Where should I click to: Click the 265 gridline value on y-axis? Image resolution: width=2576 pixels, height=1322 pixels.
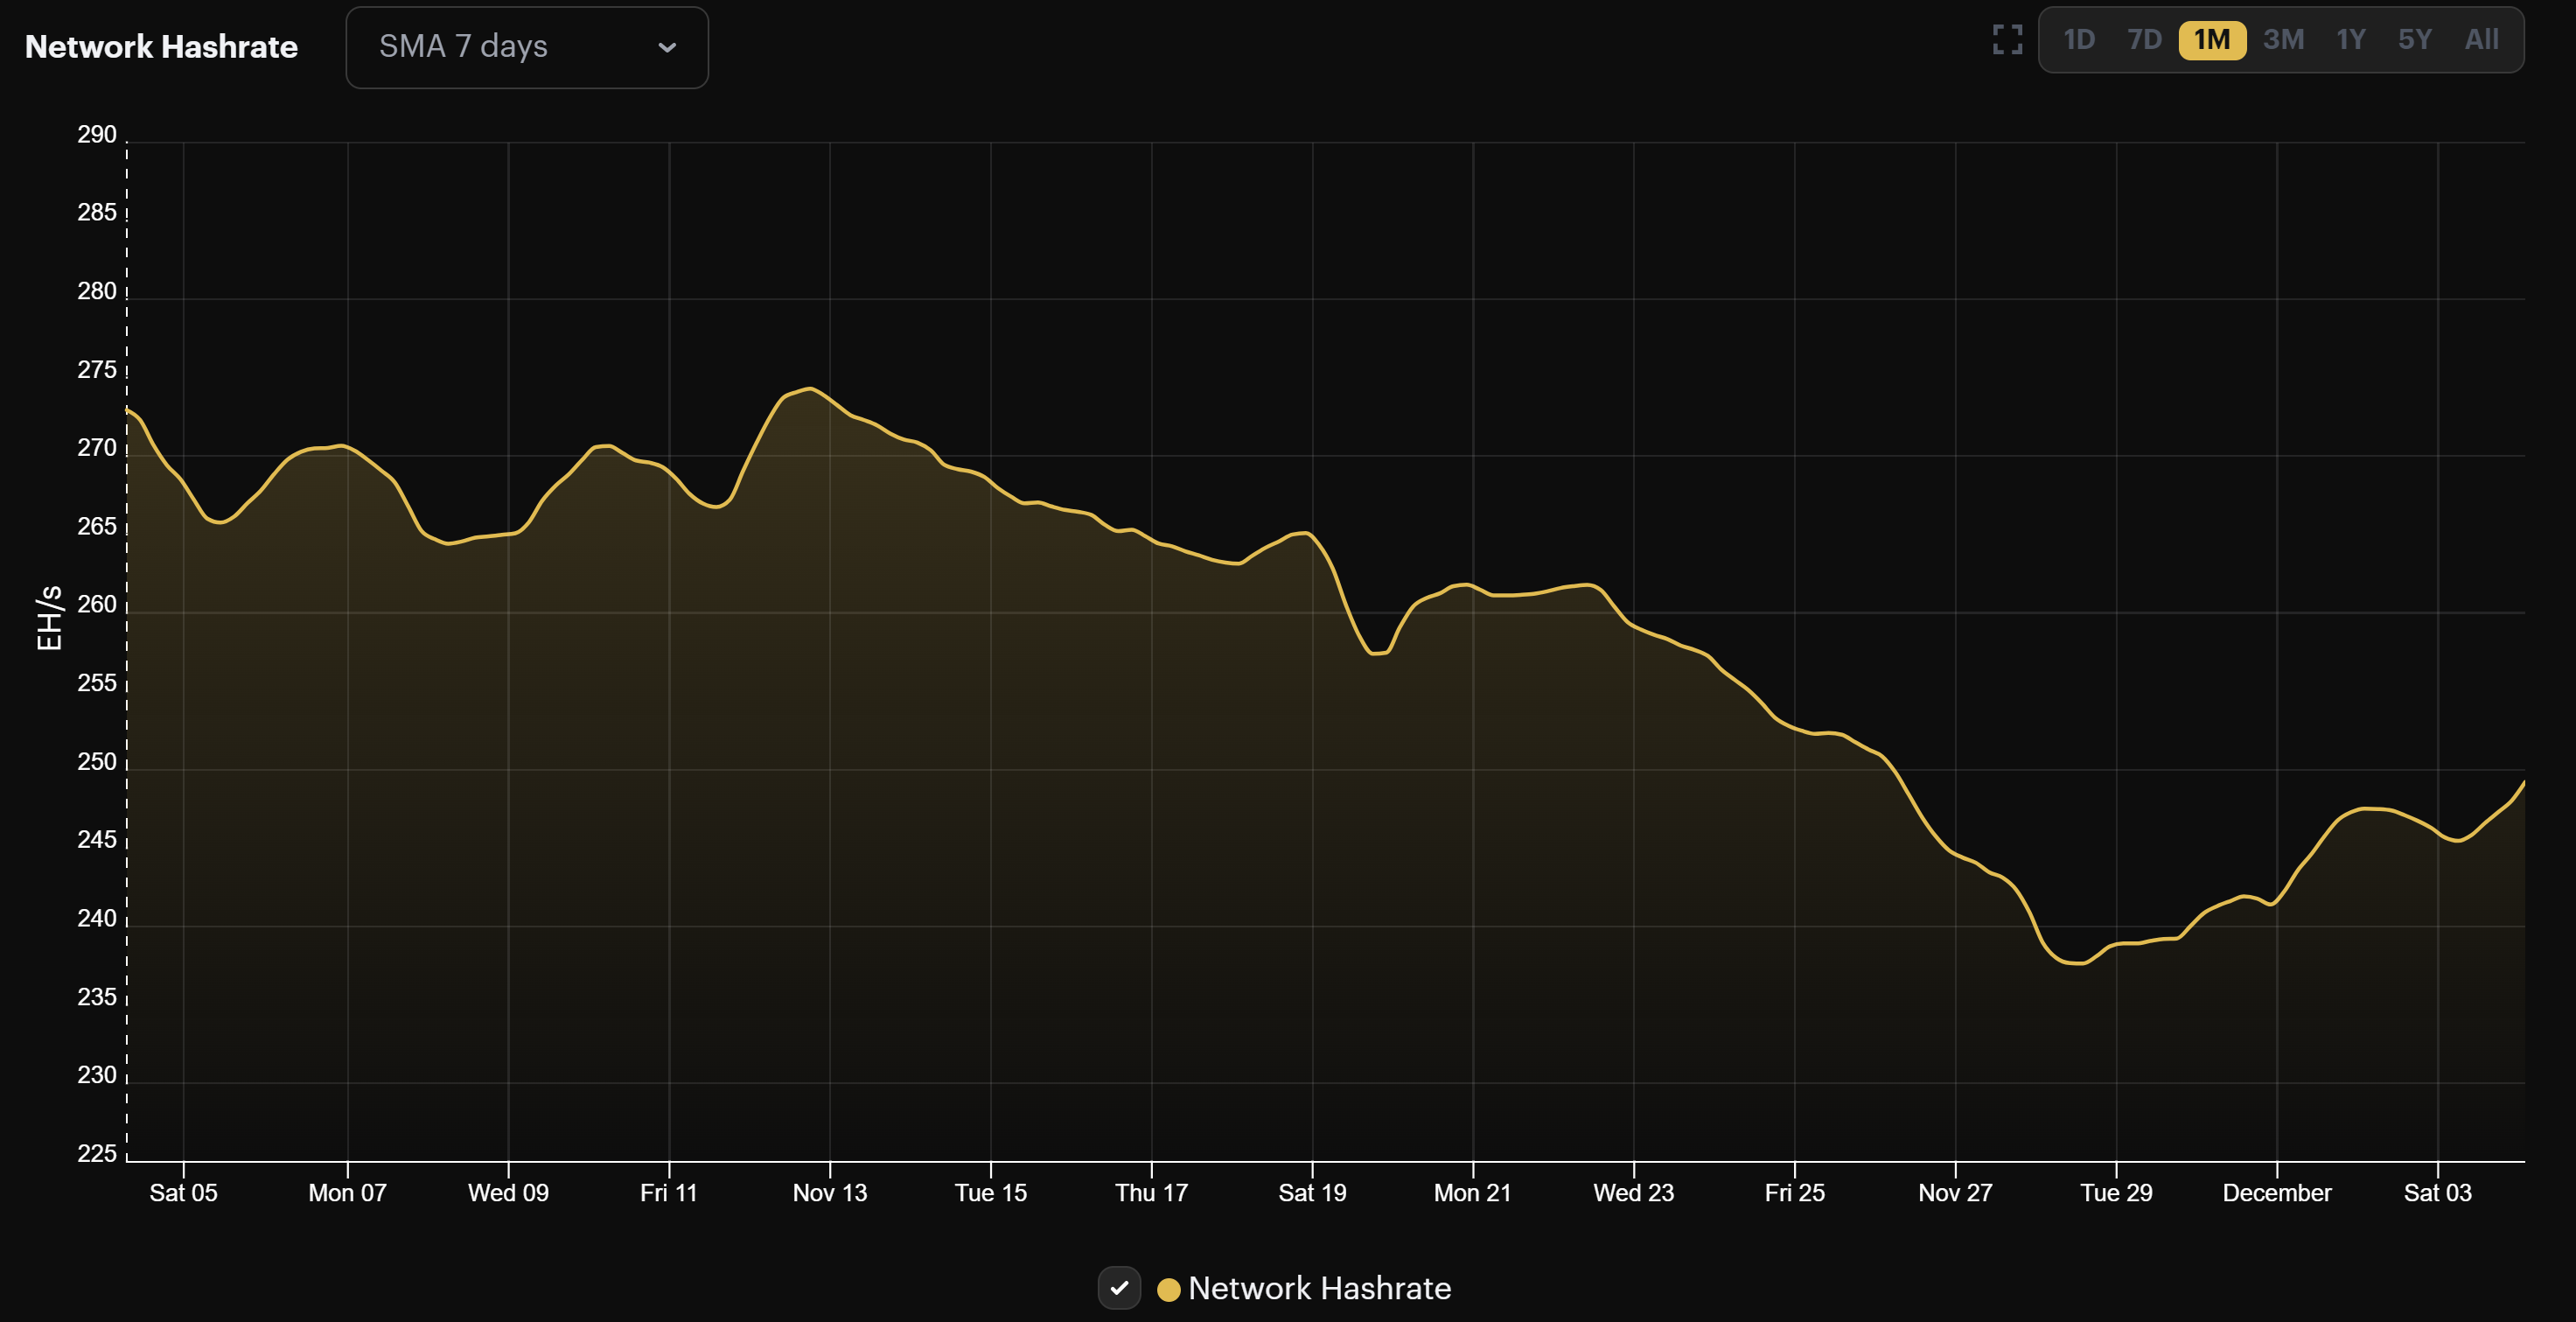[x=97, y=527]
